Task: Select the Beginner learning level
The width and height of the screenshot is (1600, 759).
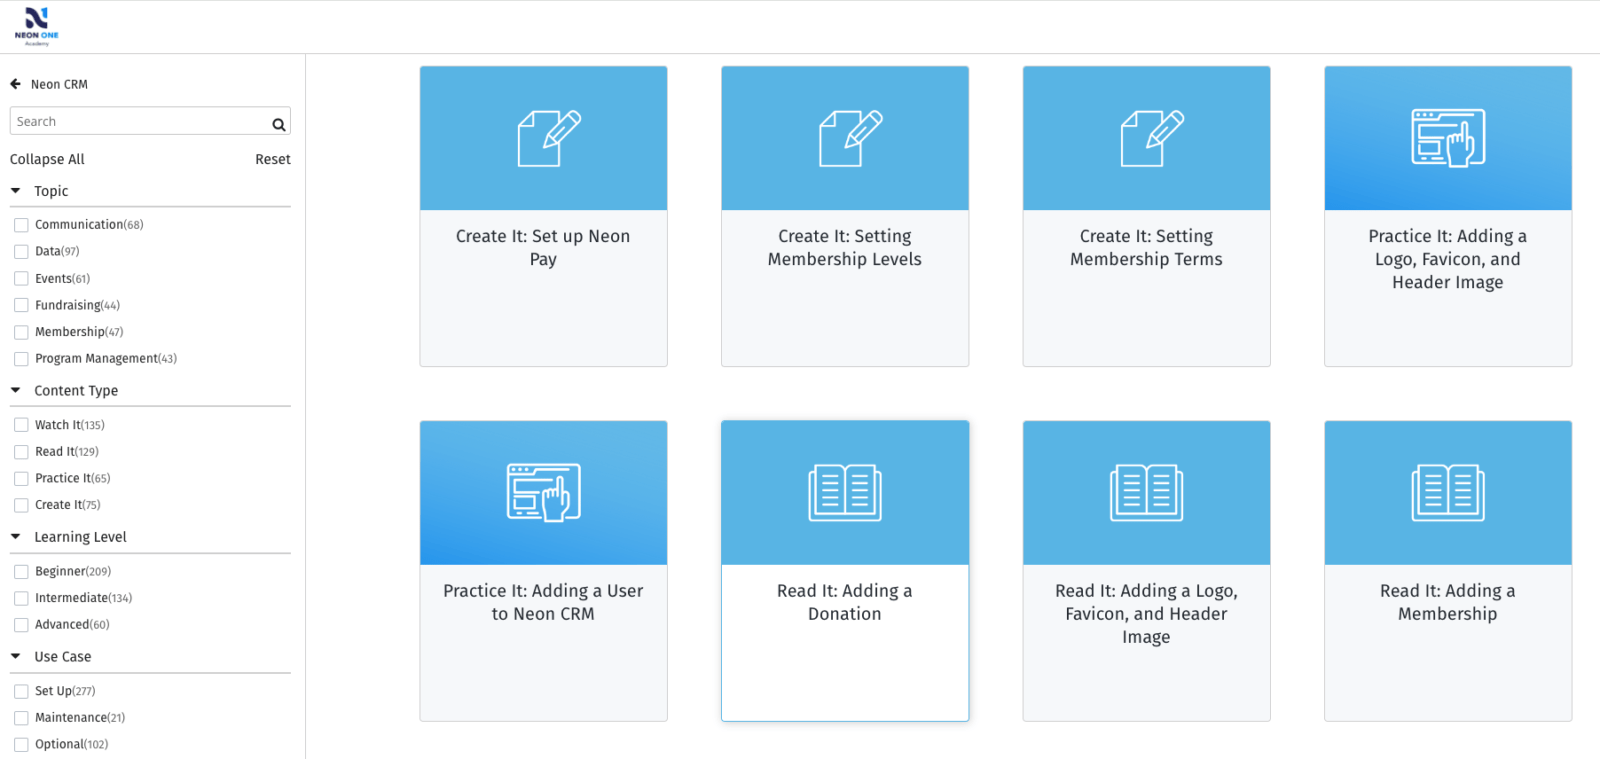Action: 21,572
